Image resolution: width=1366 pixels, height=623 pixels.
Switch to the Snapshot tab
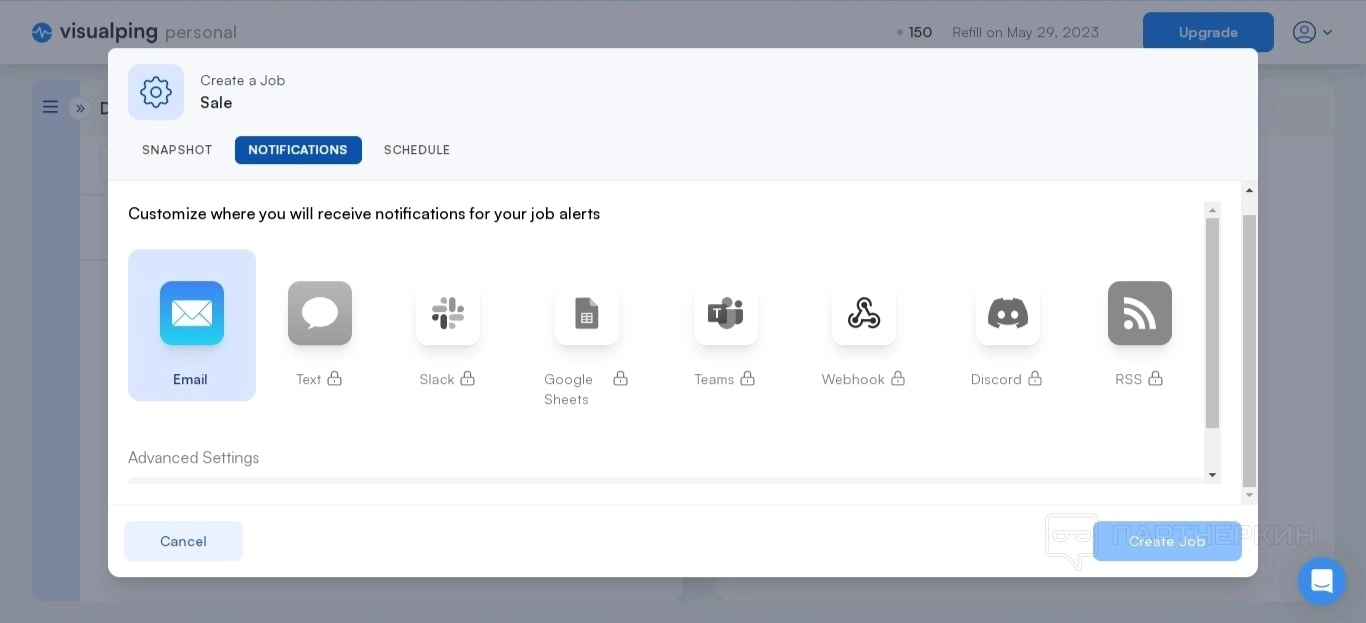pos(177,150)
